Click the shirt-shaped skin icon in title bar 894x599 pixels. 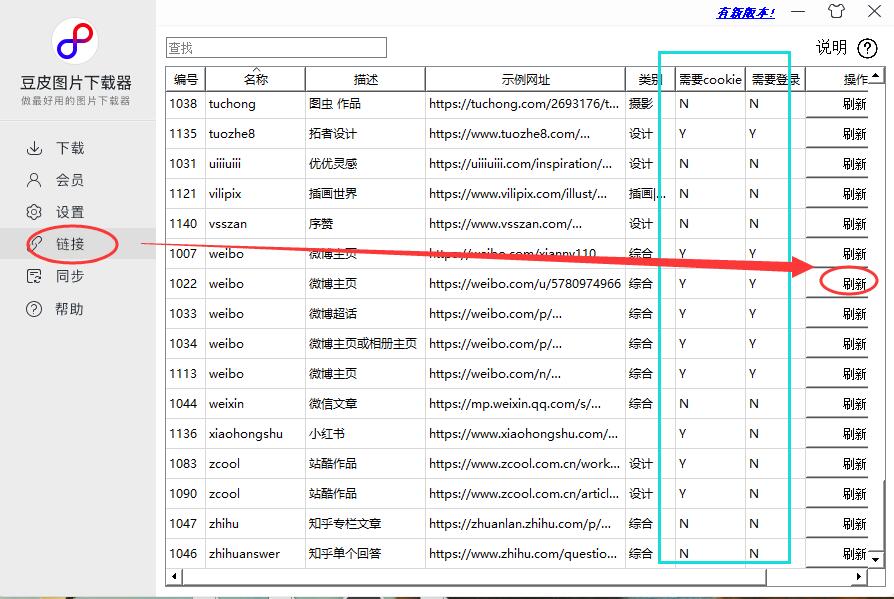click(x=836, y=11)
